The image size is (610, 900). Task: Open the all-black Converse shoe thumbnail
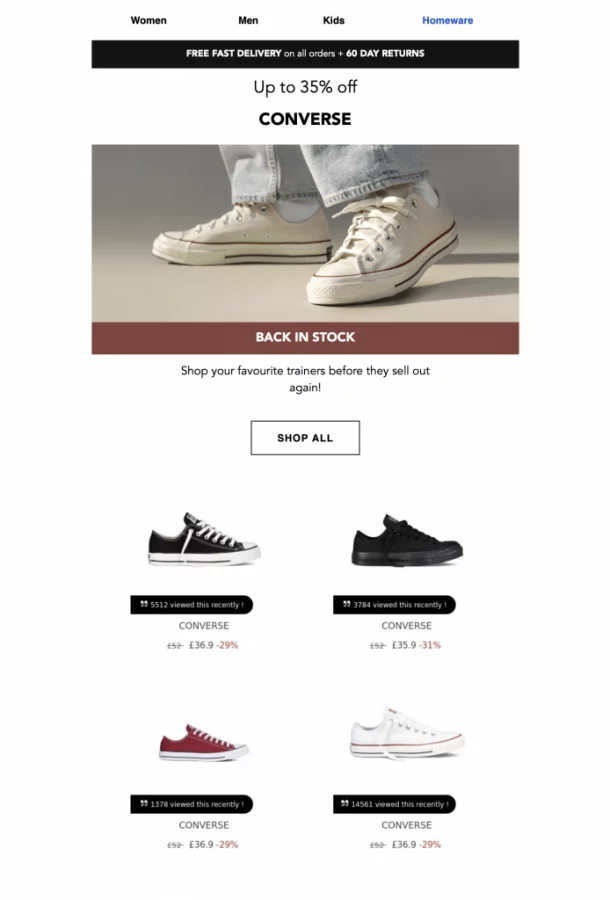coord(407,541)
